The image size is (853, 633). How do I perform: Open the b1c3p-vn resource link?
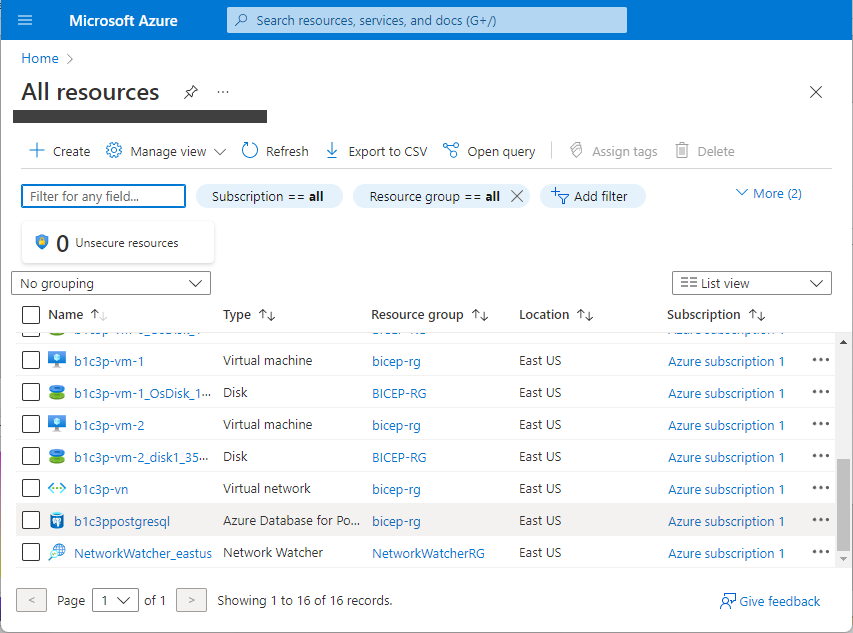[101, 490]
